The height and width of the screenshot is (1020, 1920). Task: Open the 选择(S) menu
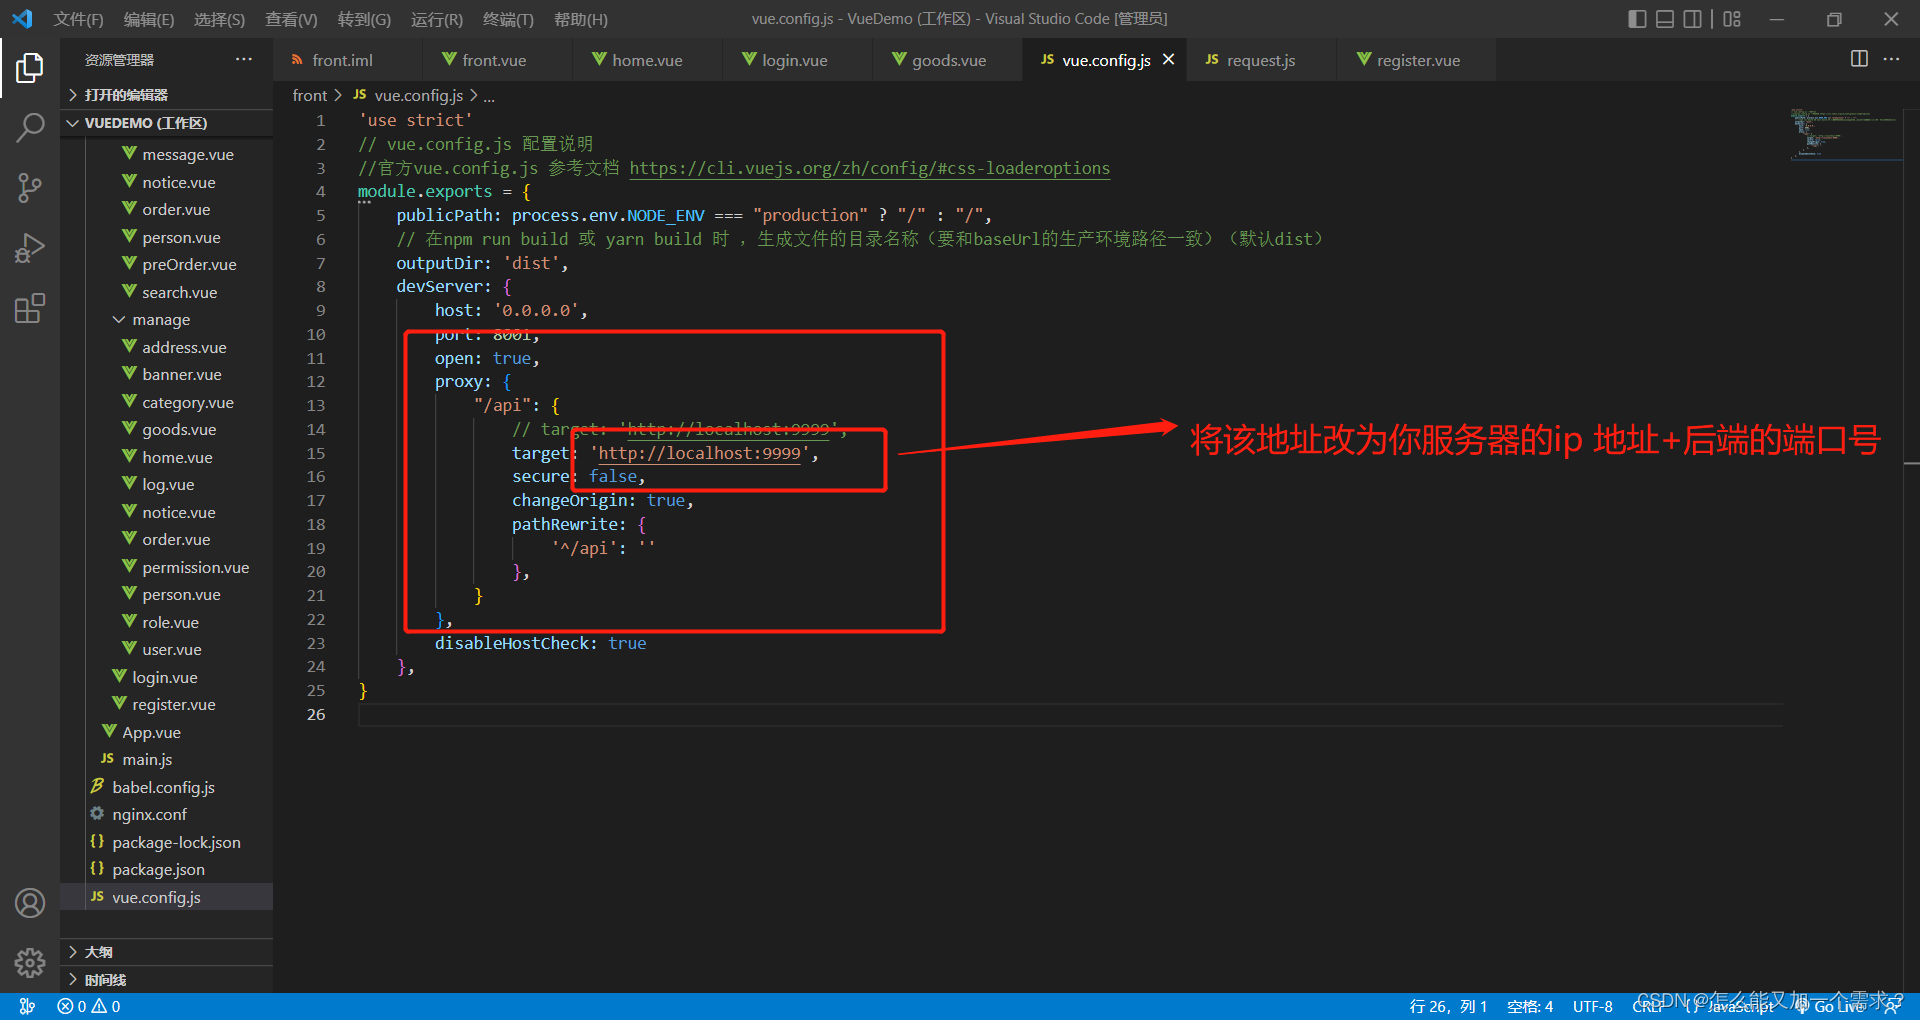coord(219,19)
